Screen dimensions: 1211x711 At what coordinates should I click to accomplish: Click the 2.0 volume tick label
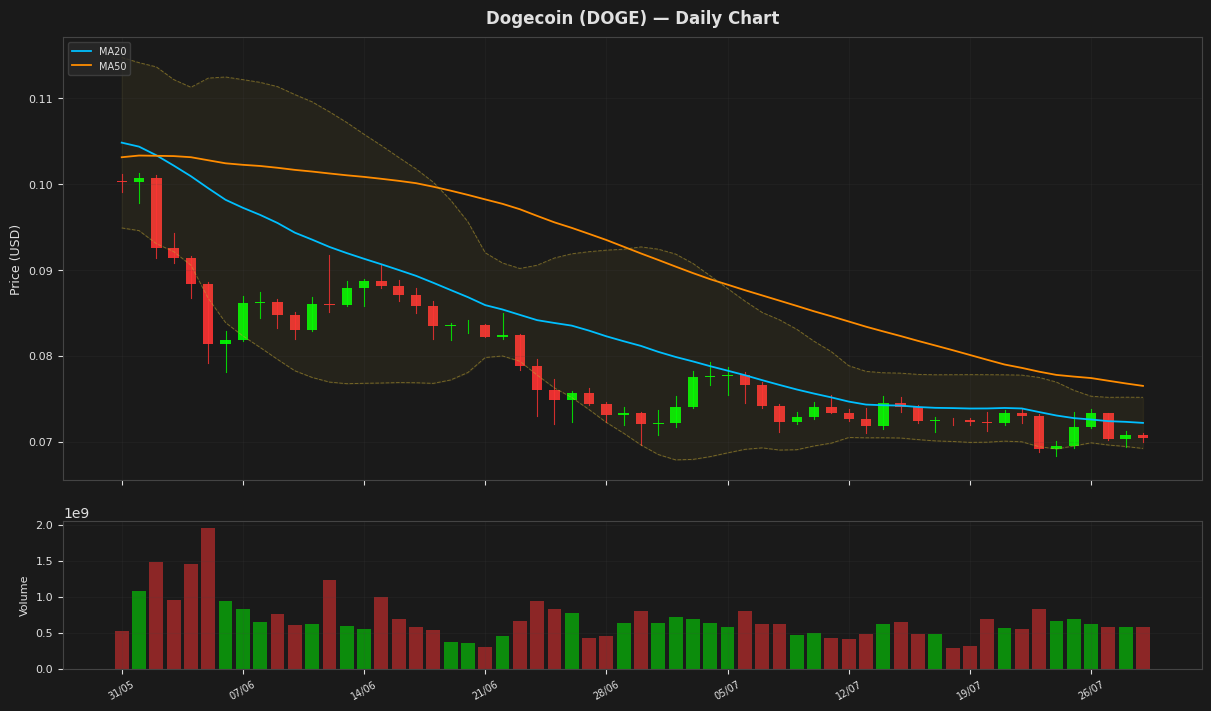[45, 526]
